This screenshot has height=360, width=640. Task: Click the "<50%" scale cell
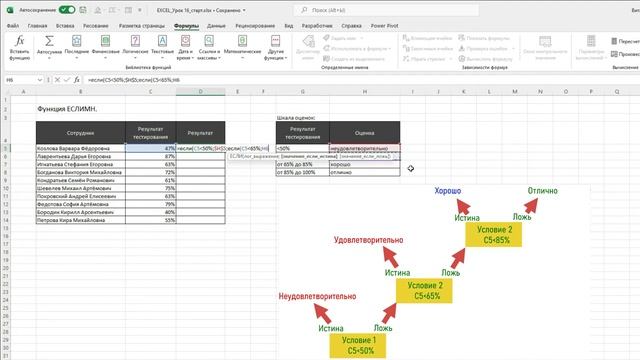pyautogui.click(x=302, y=149)
